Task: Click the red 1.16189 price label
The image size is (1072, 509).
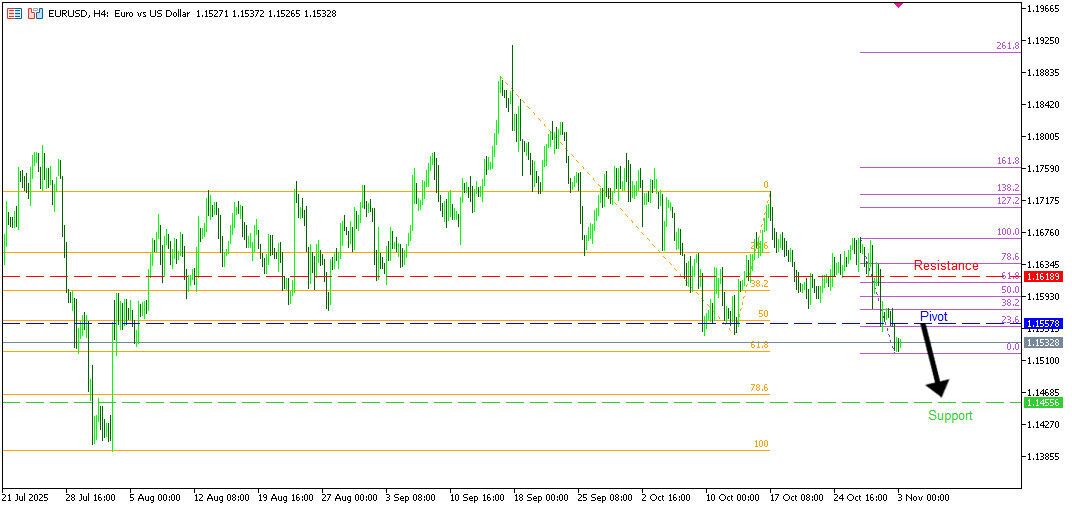Action: 1044,275
